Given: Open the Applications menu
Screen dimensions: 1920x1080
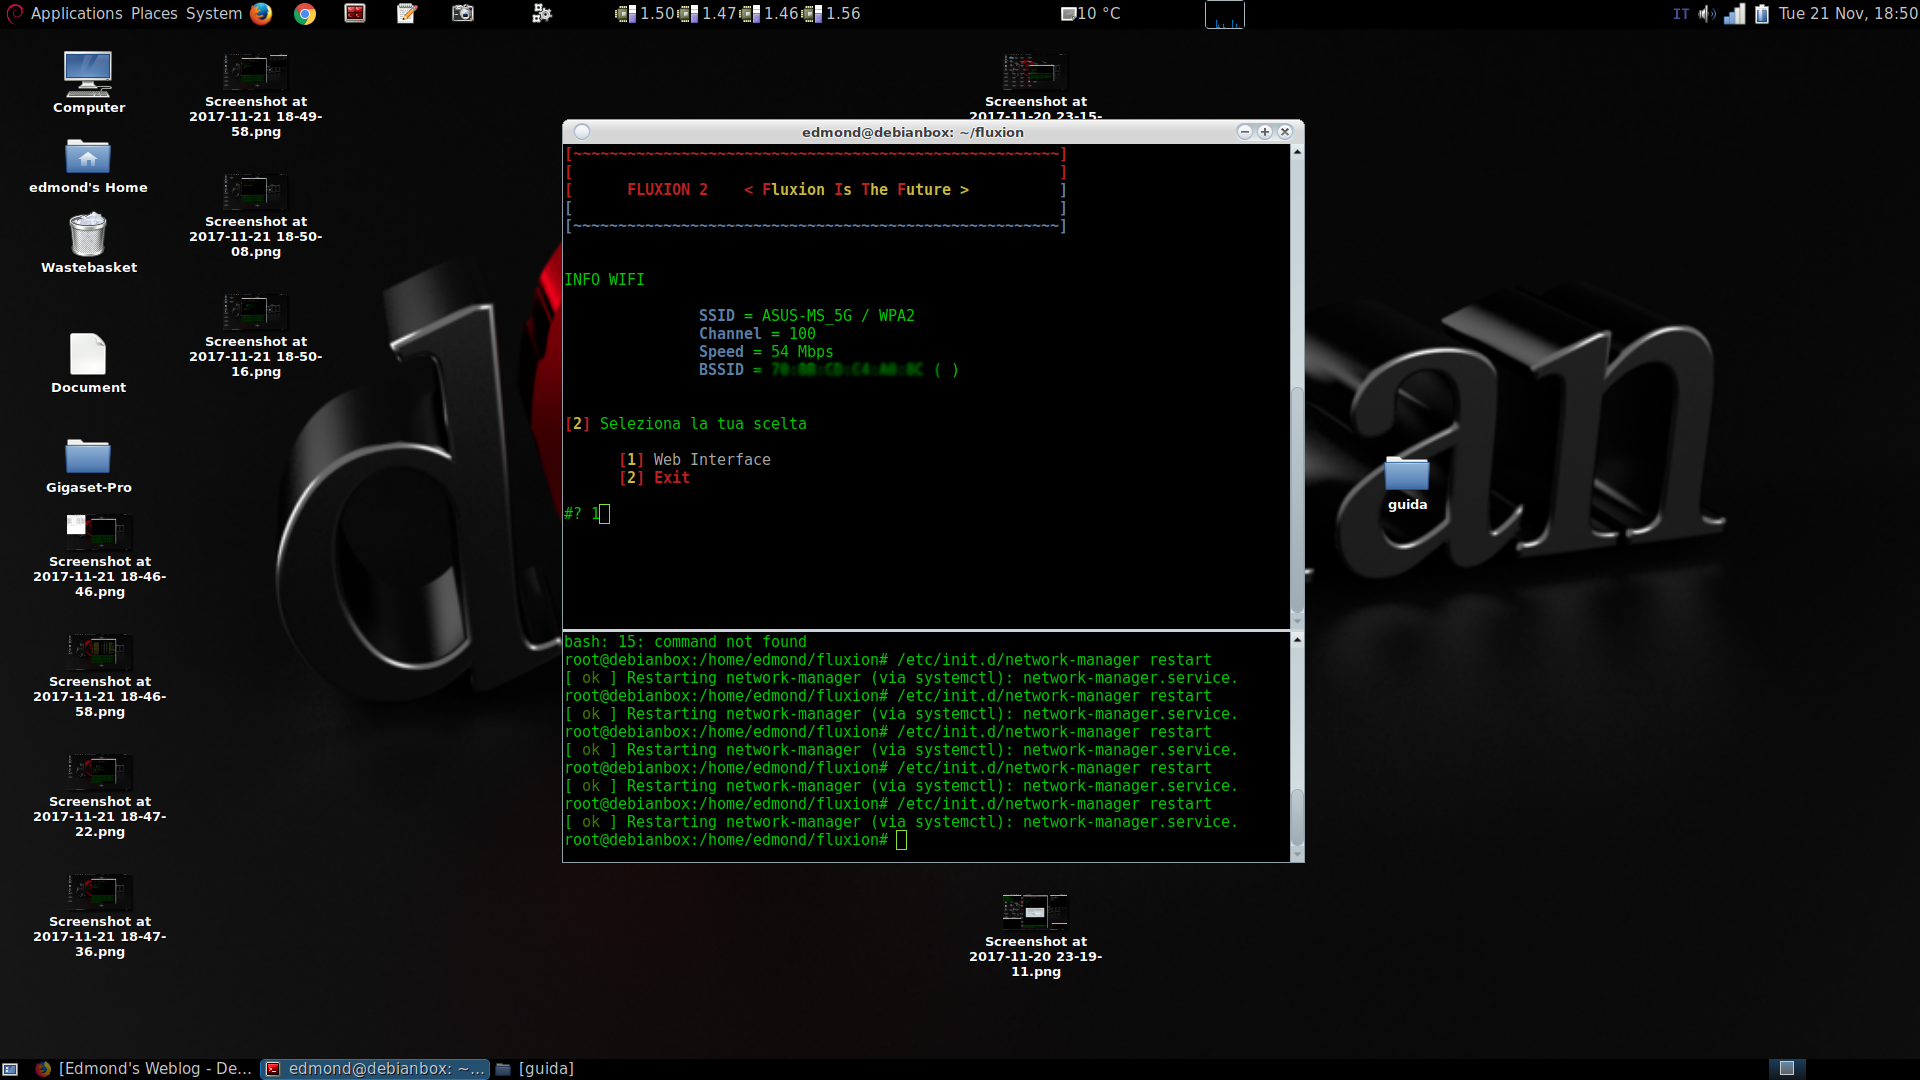Looking at the screenshot, I should pyautogui.click(x=76, y=13).
